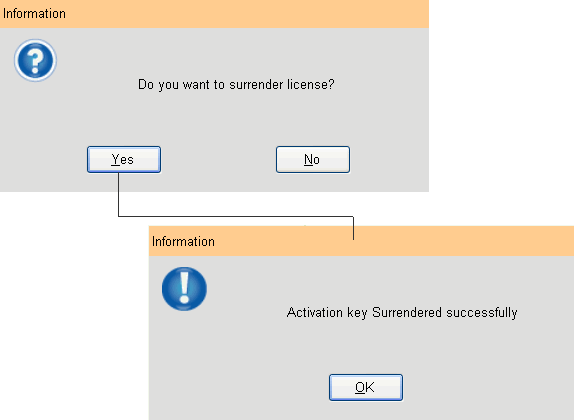The height and width of the screenshot is (420, 574).
Task: Click empty orange title bar of top dialog
Action: tap(249, 14)
